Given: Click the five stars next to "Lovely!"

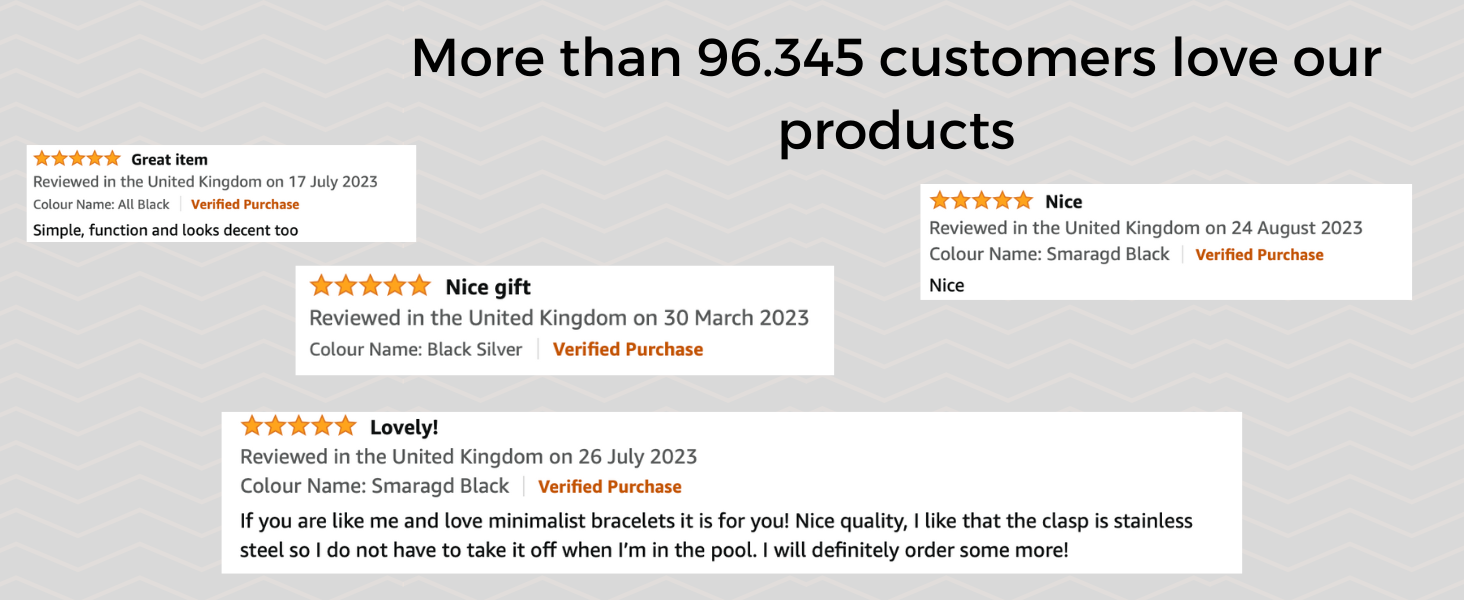Looking at the screenshot, I should click(x=298, y=427).
